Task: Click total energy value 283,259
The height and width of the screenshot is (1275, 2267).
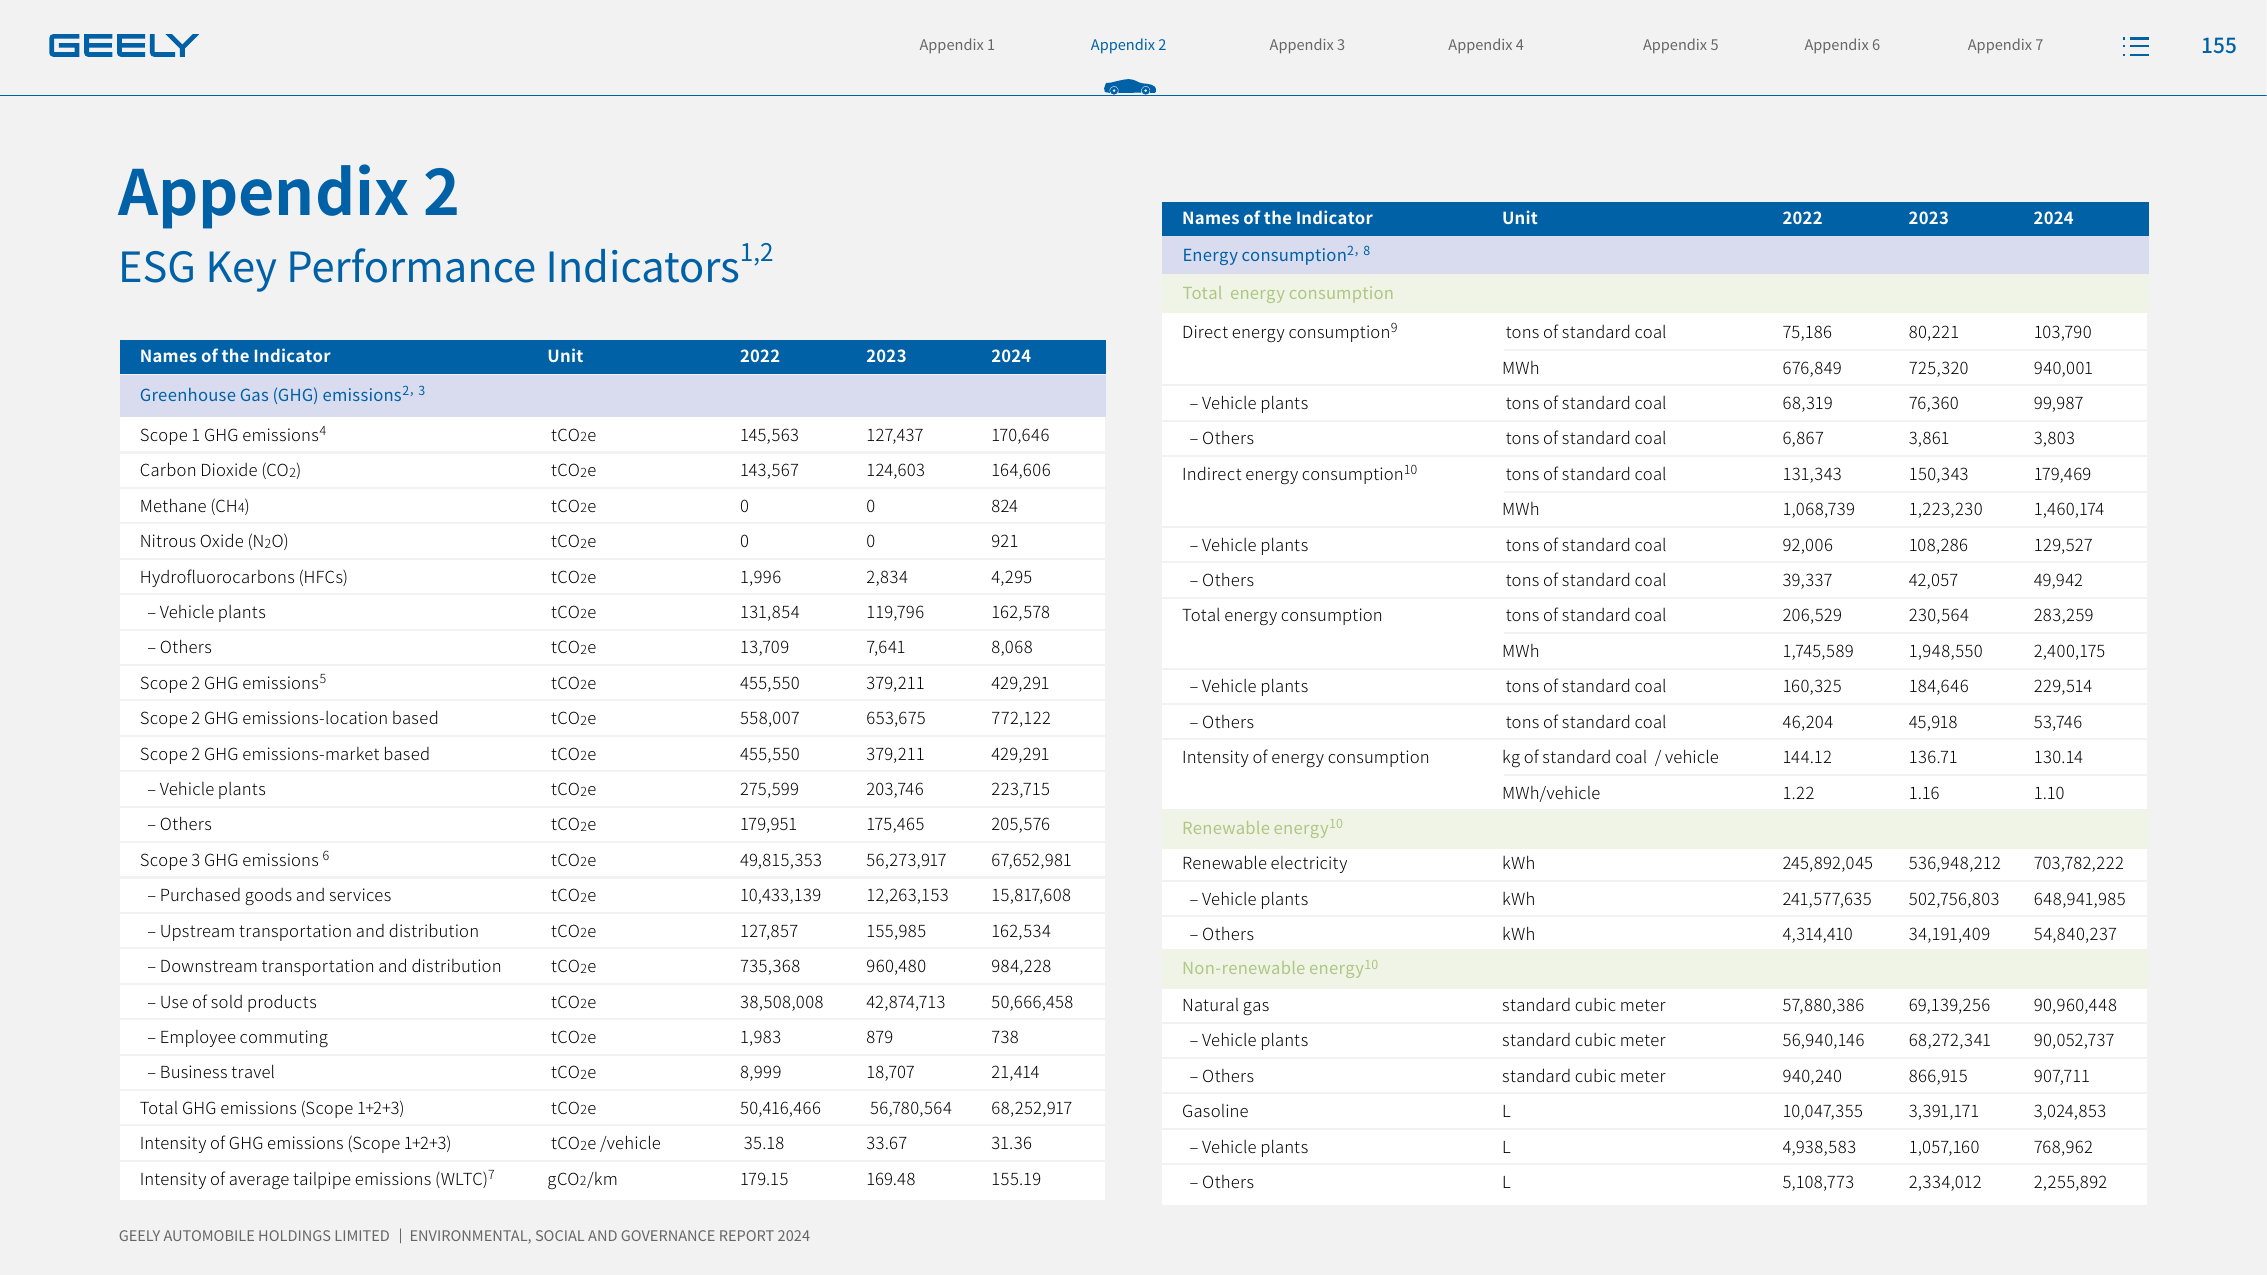Action: [2062, 615]
